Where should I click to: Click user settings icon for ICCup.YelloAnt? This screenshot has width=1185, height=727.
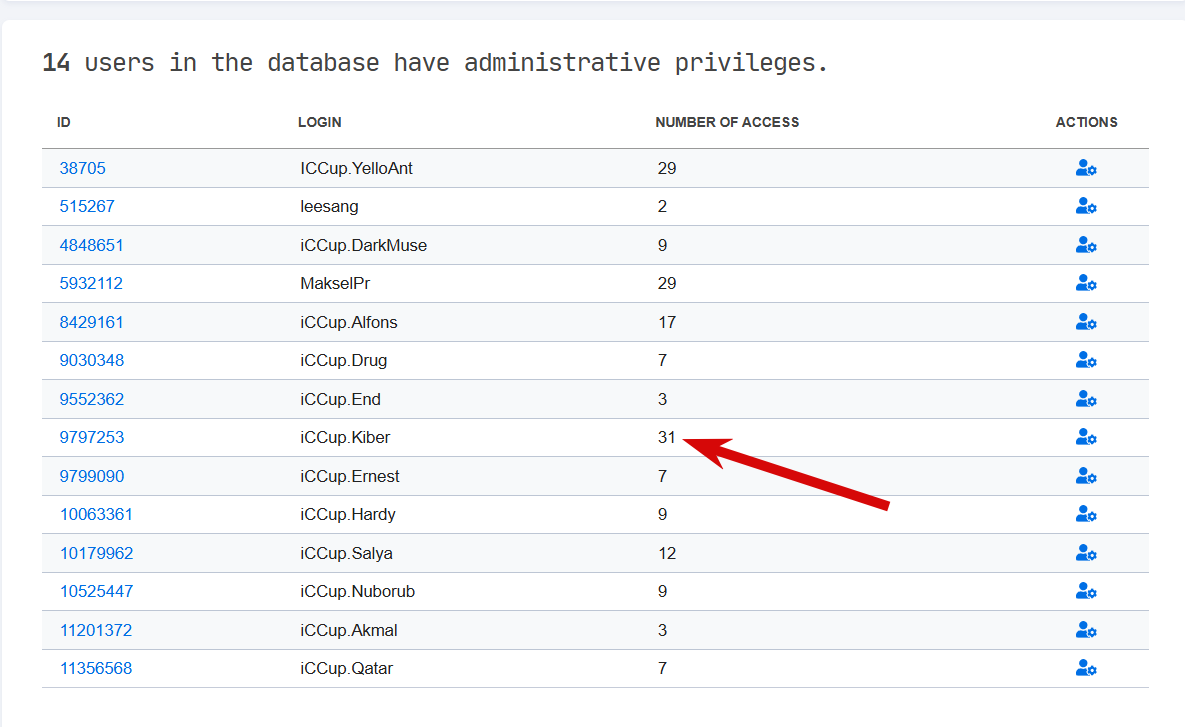pos(1086,168)
